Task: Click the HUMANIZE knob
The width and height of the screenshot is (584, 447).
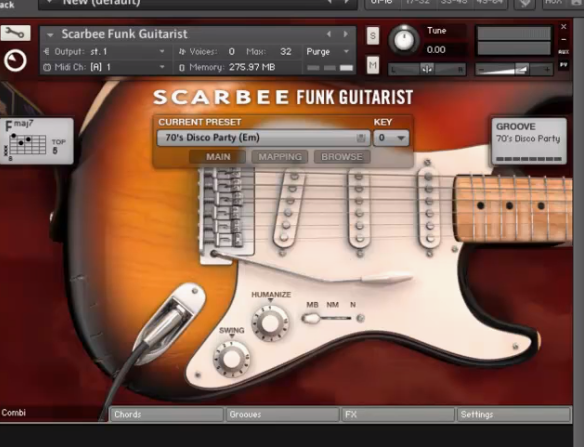Action: pos(270,323)
